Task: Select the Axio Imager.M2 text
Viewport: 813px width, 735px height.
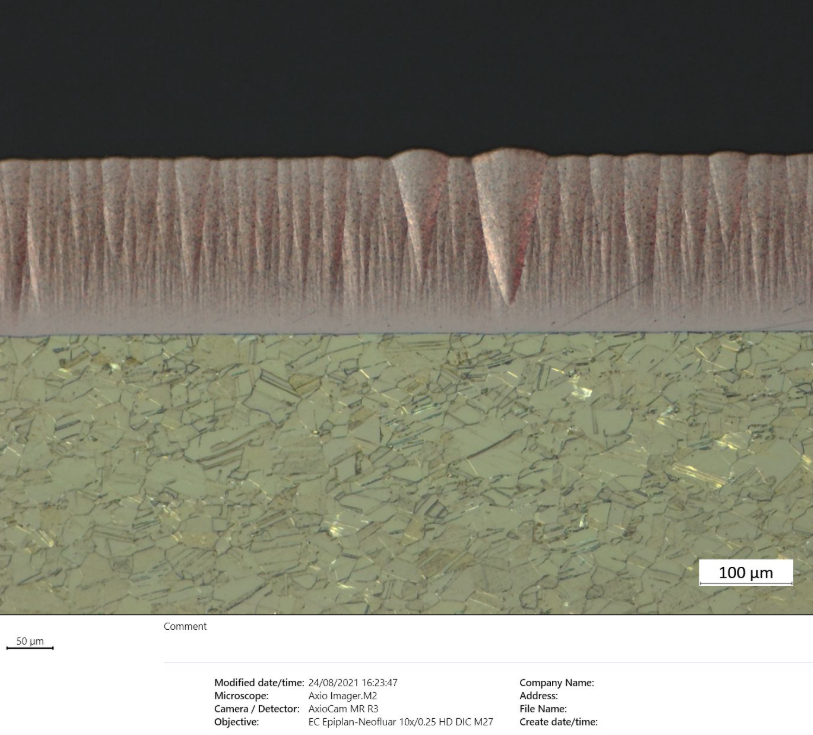Action: (343, 696)
